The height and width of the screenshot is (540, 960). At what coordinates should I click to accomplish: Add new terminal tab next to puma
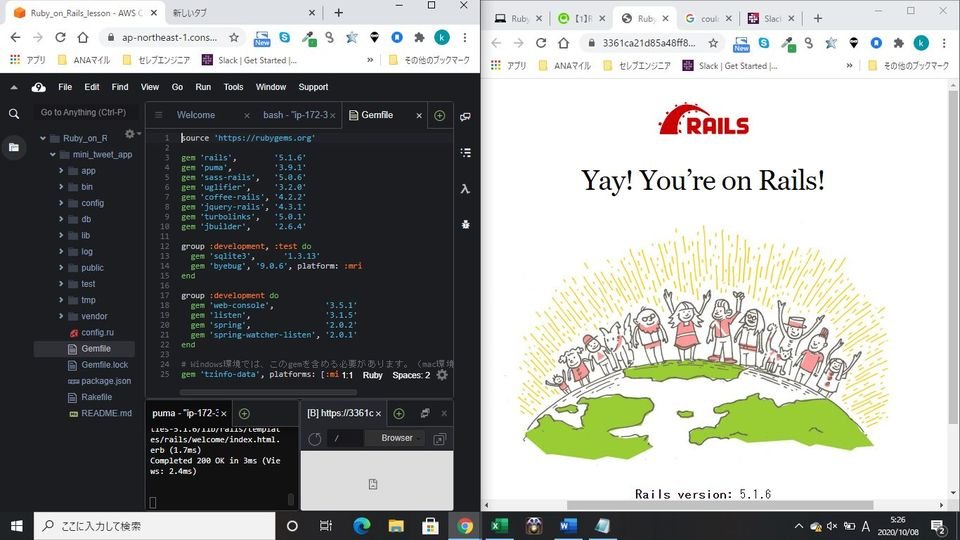tap(244, 413)
